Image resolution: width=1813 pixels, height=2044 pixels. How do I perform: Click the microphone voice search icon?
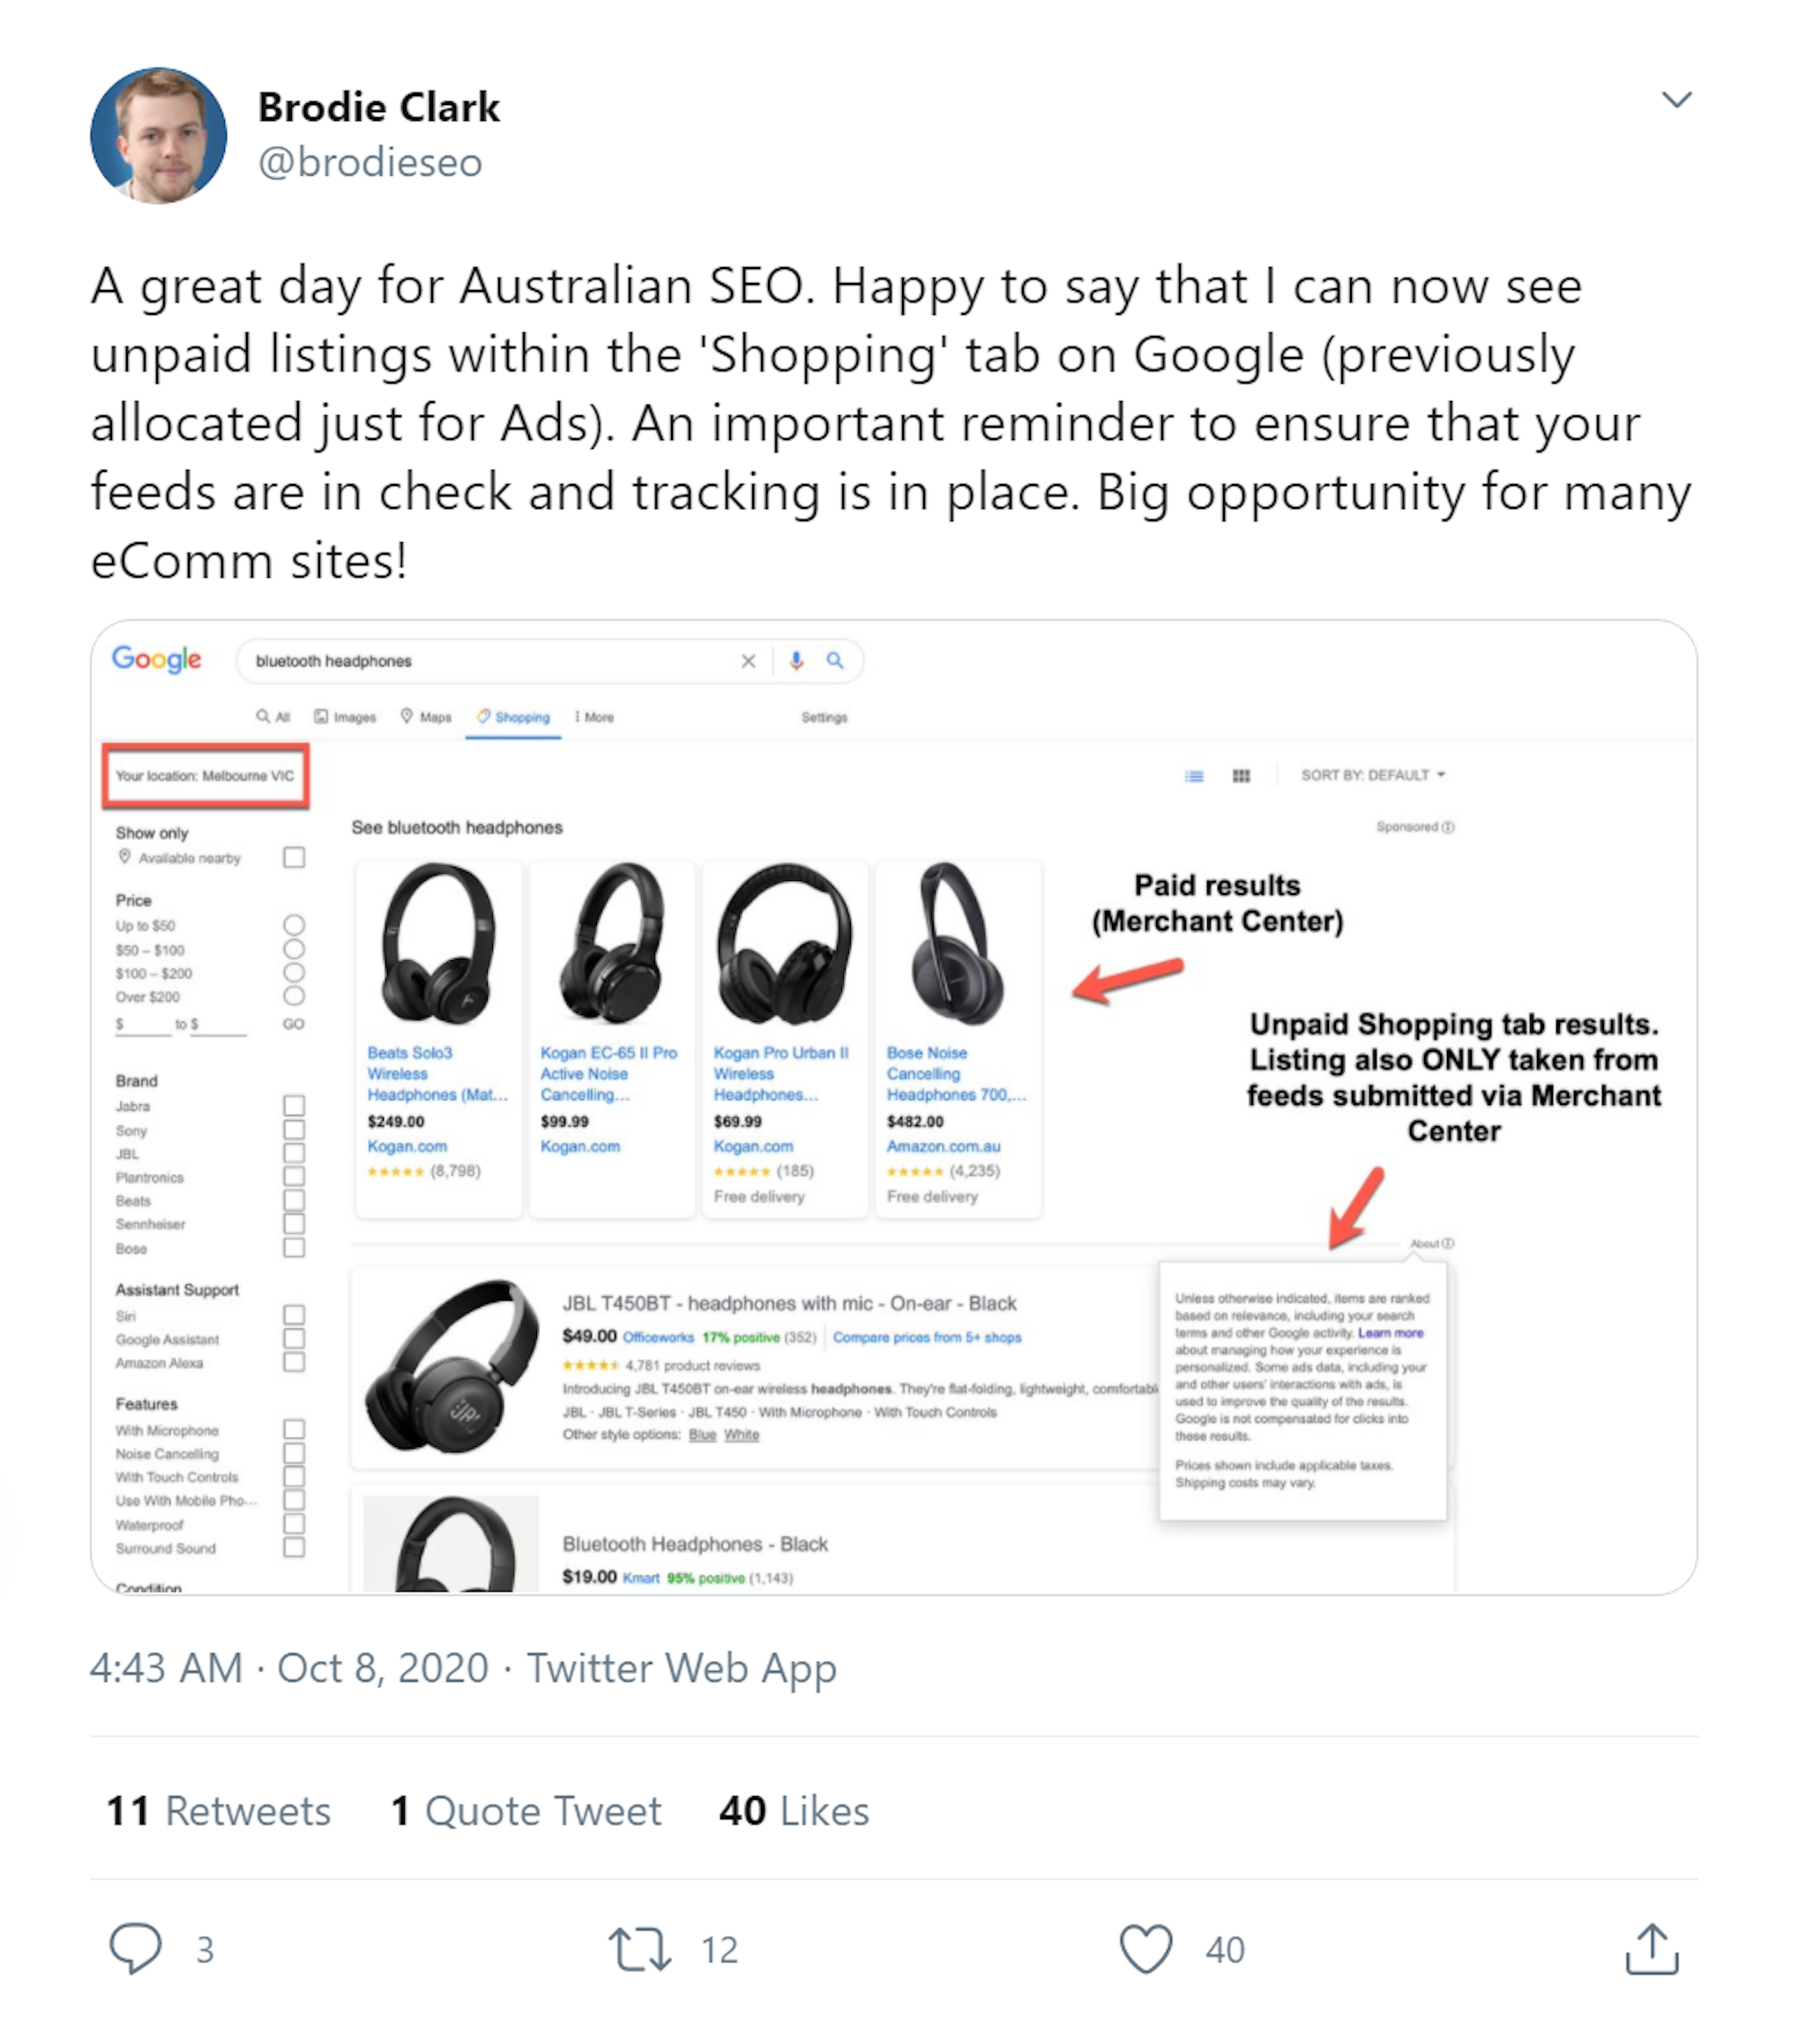pos(797,661)
